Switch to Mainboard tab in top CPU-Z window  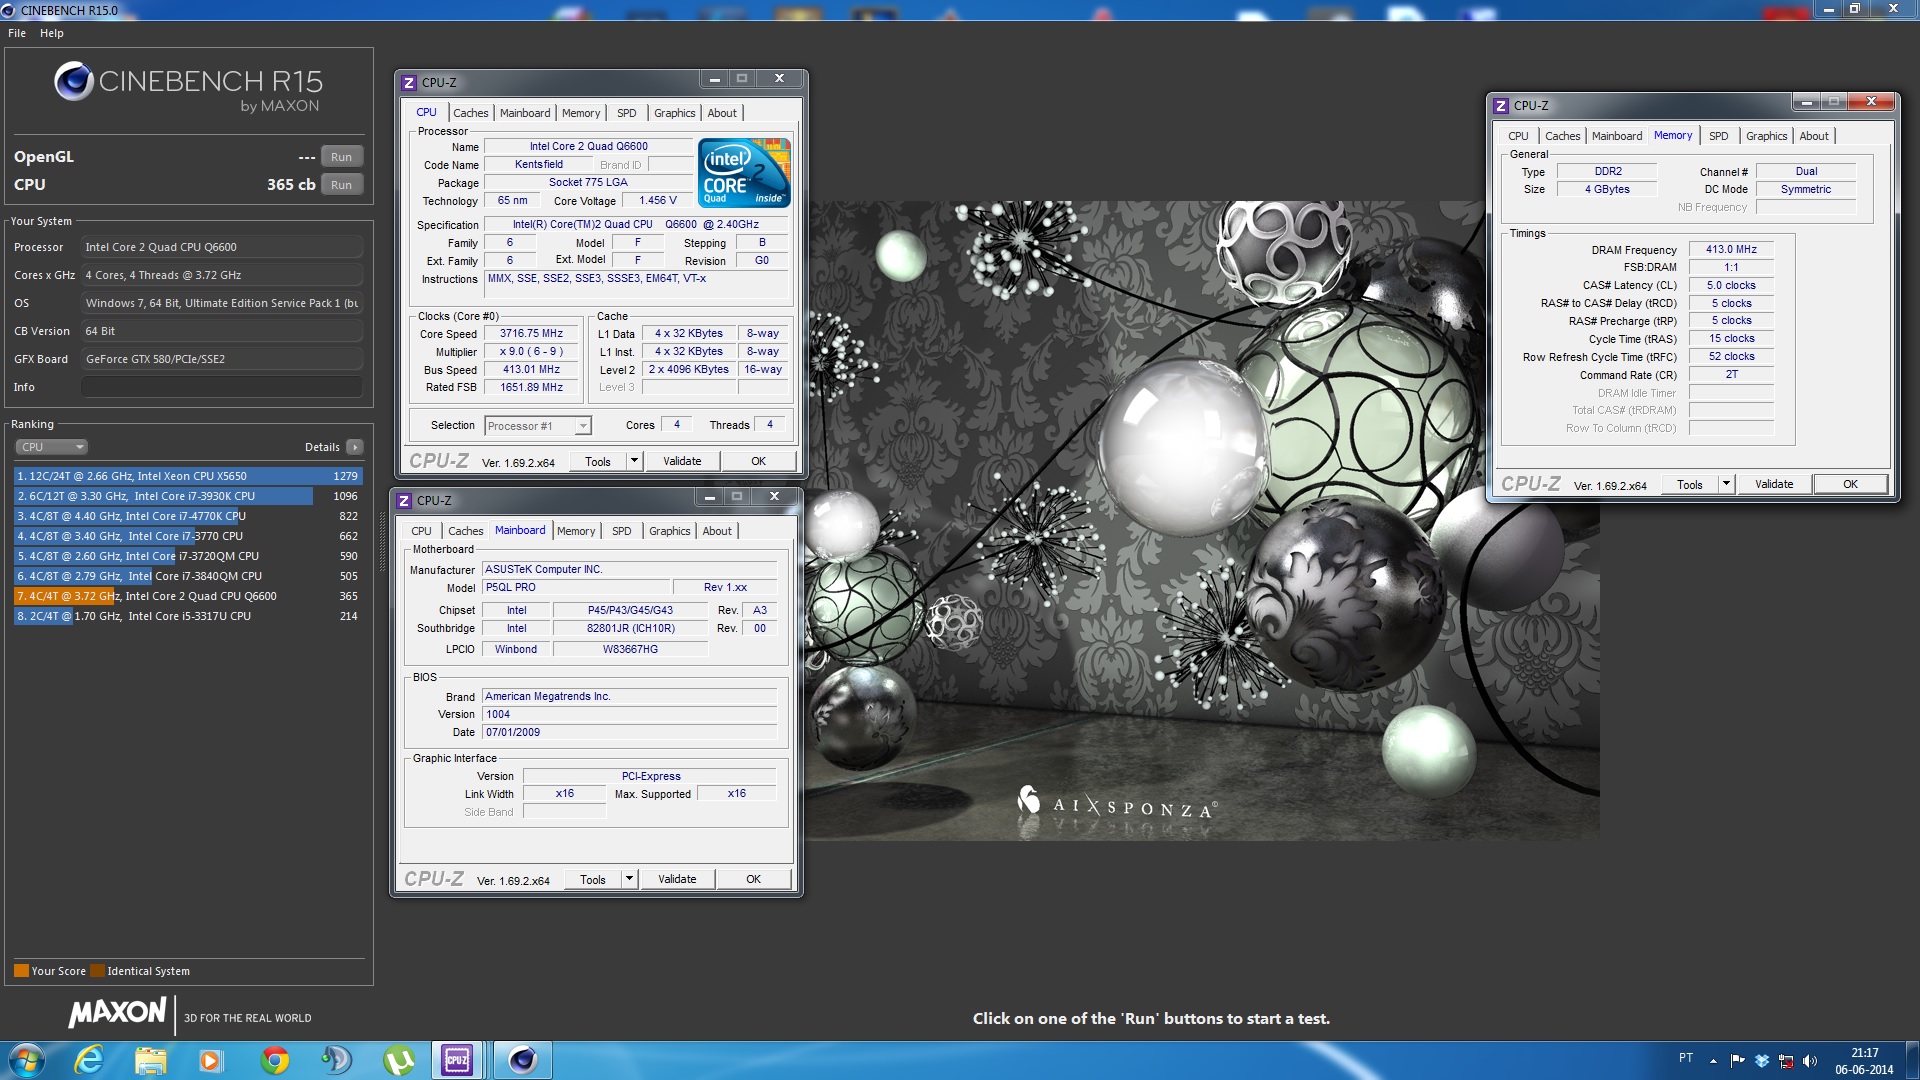tap(525, 113)
